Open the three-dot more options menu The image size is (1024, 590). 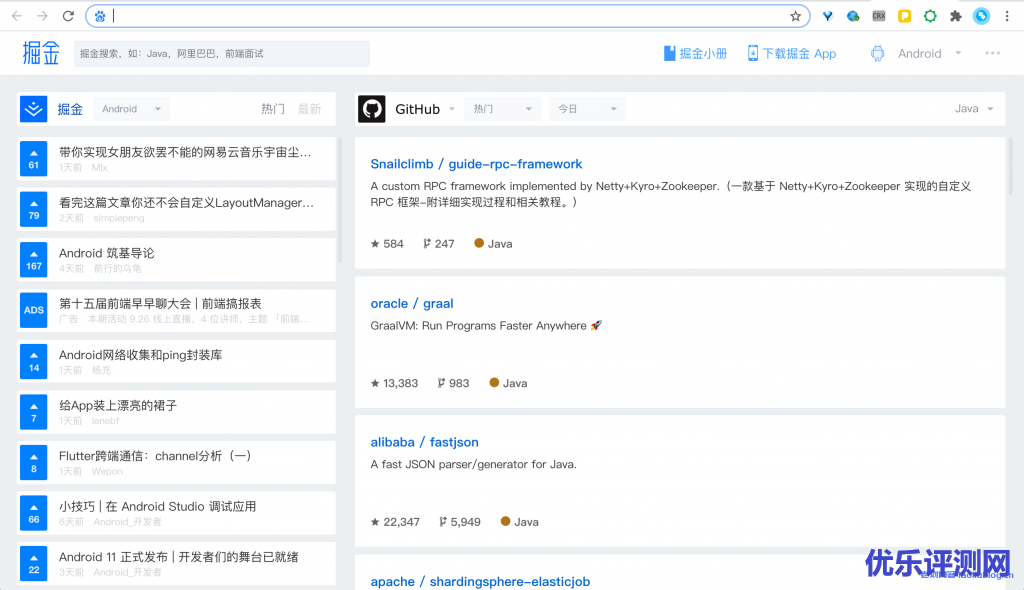(992, 54)
